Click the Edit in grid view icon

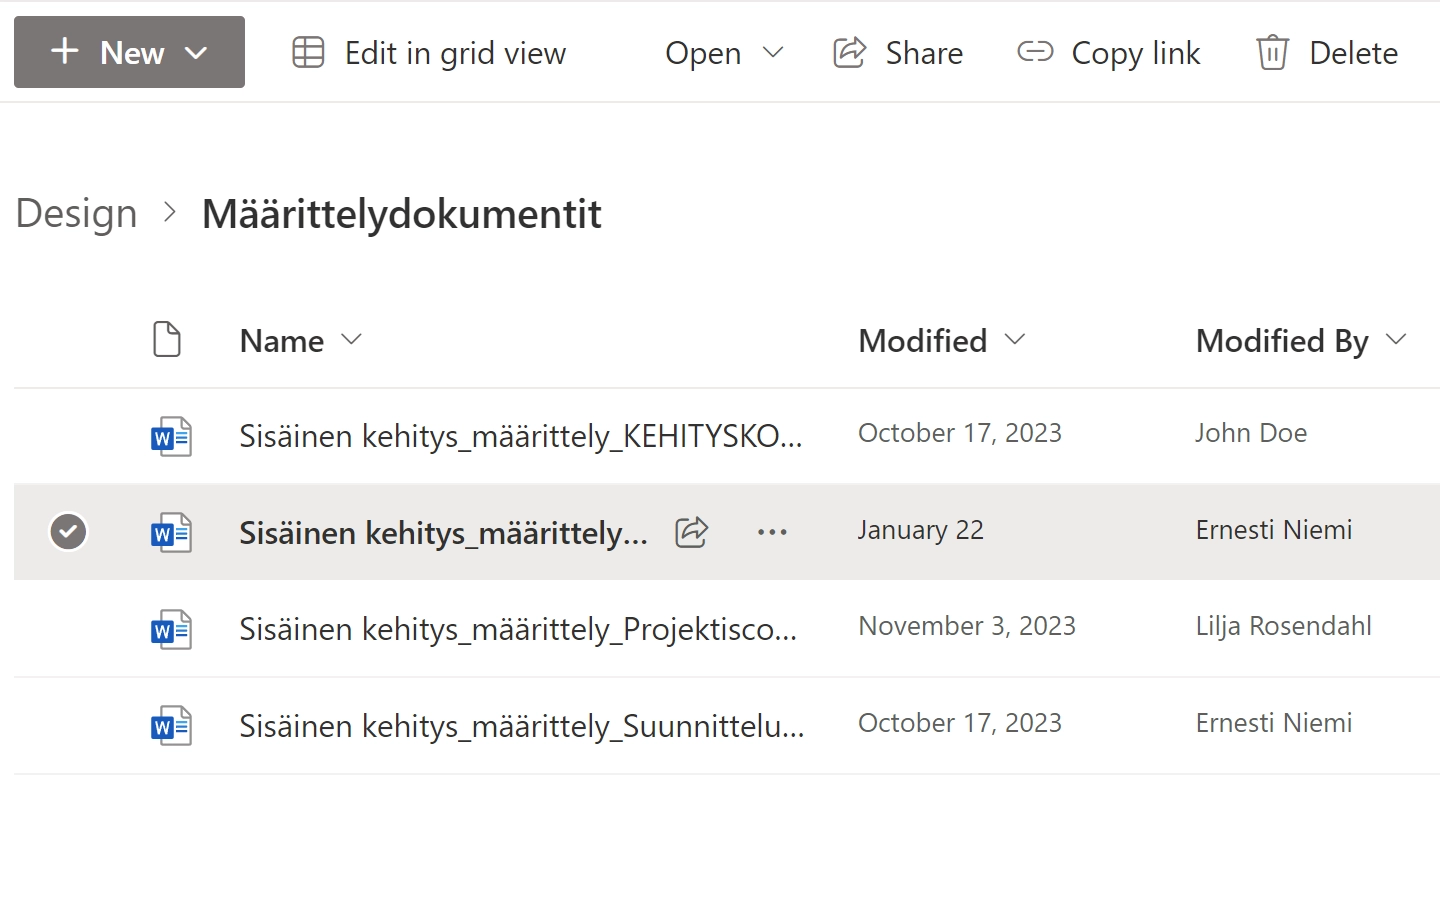coord(307,52)
